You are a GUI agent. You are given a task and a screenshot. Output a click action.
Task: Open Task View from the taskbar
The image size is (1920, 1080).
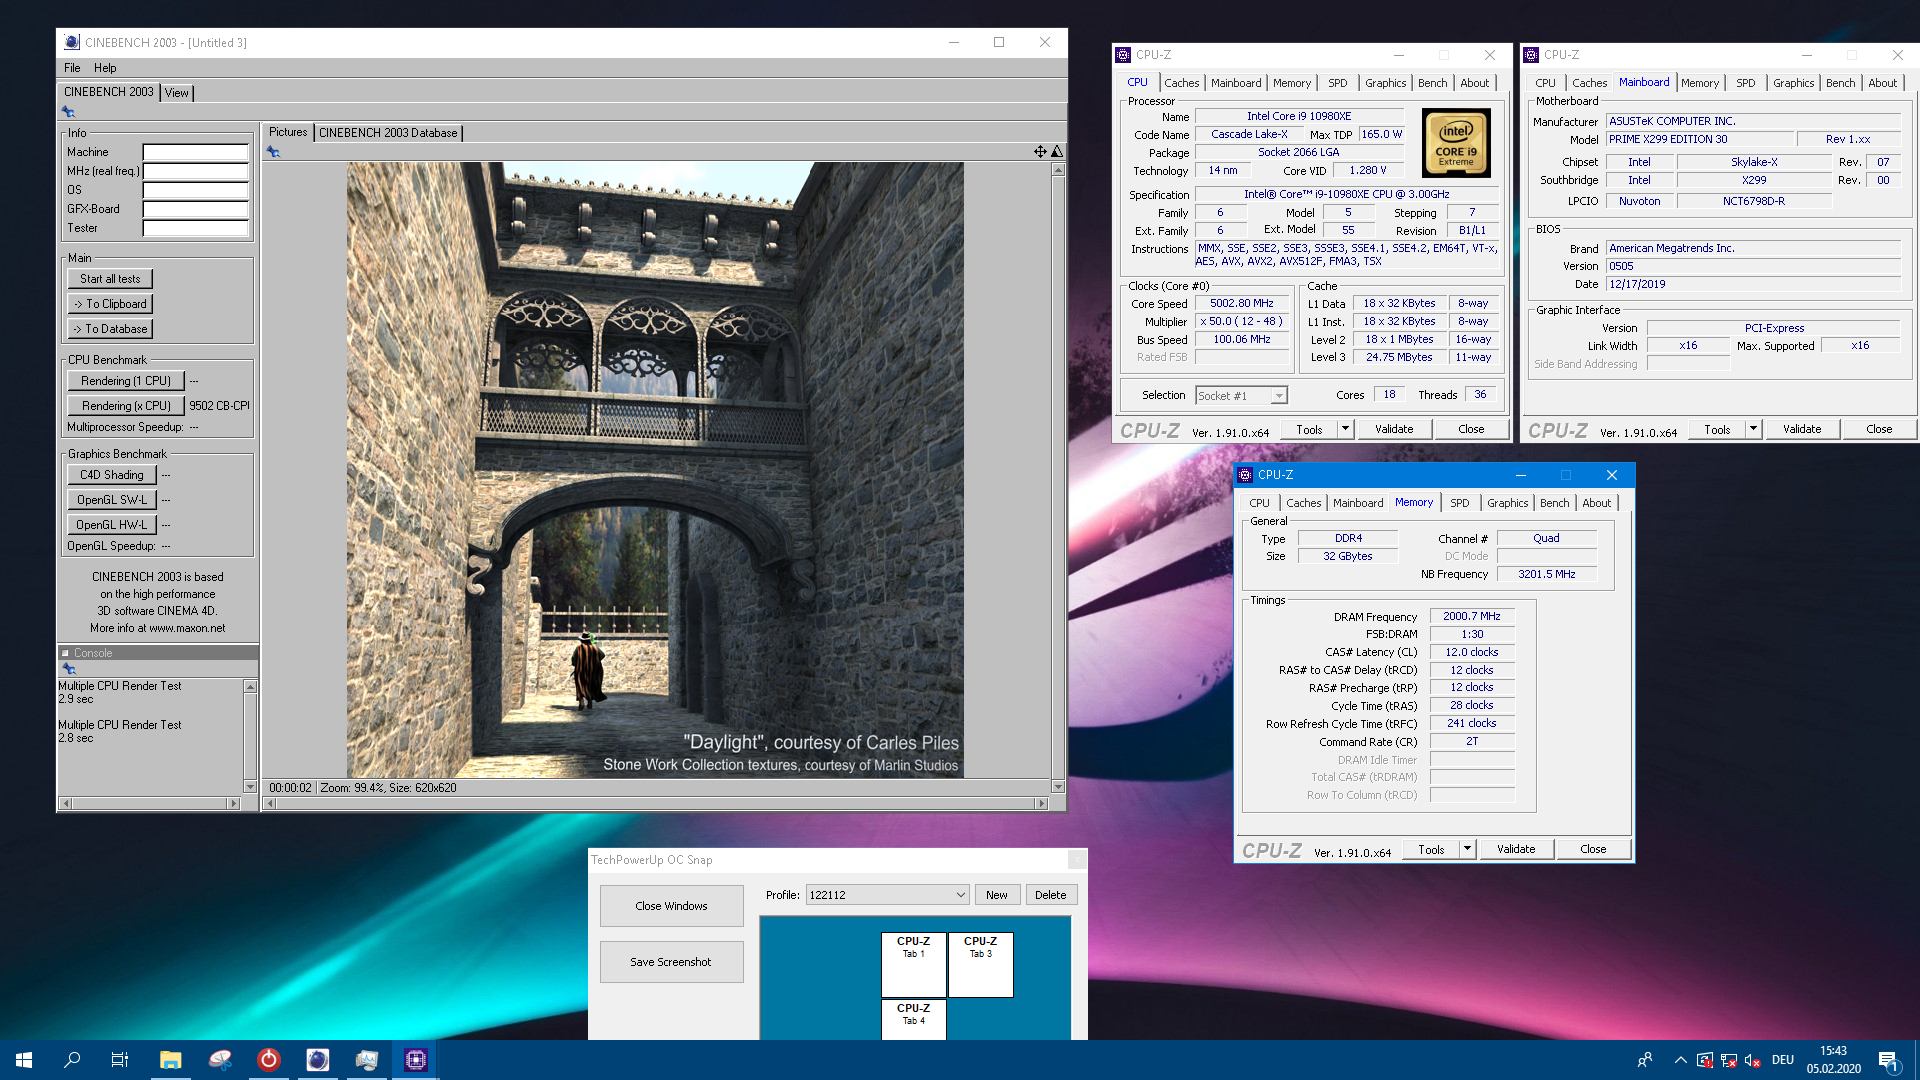tap(120, 1060)
